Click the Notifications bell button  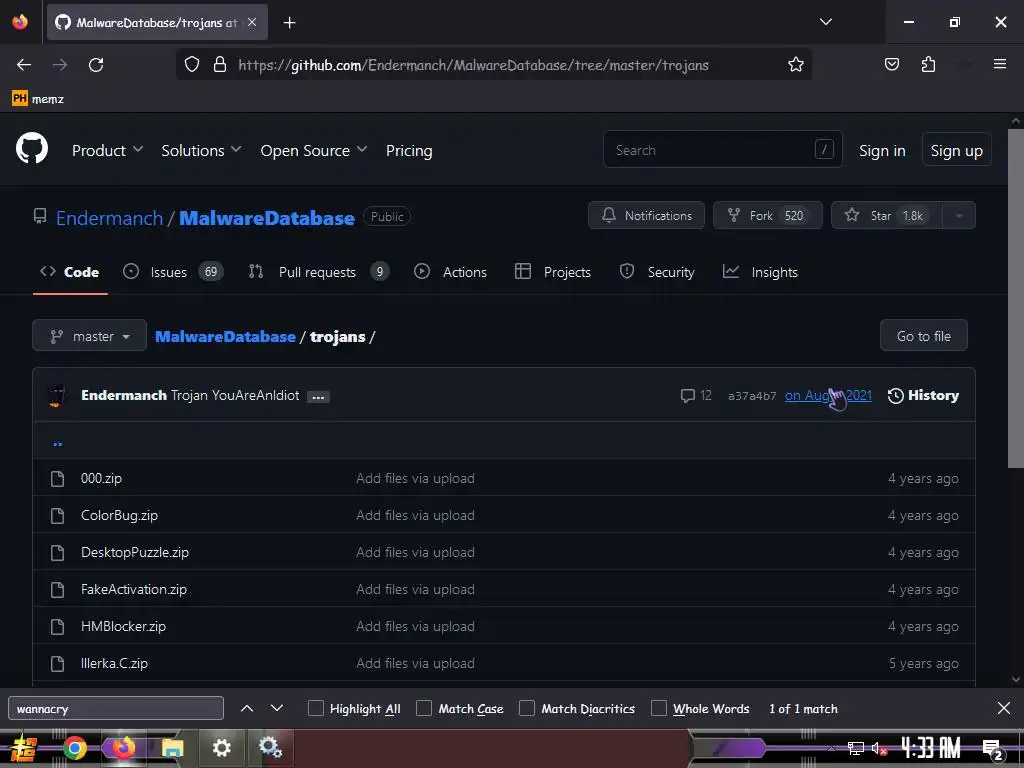coord(646,216)
